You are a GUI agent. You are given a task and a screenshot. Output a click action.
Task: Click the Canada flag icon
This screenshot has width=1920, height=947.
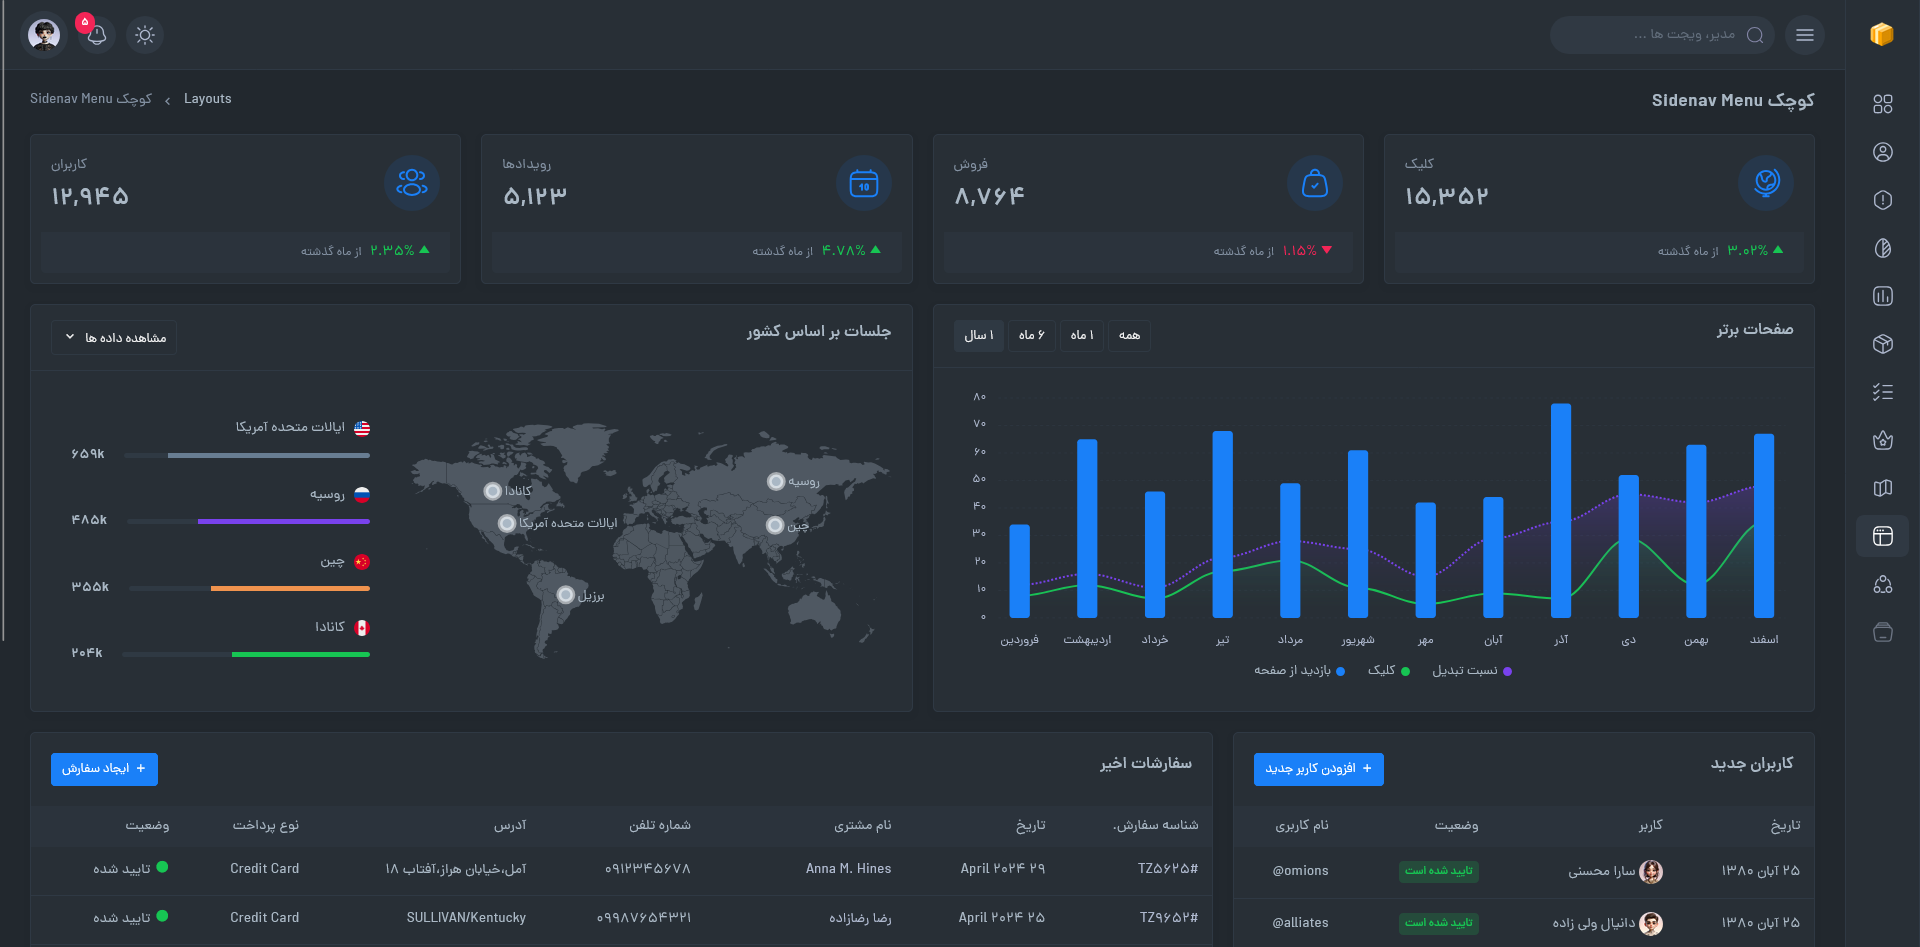point(362,628)
